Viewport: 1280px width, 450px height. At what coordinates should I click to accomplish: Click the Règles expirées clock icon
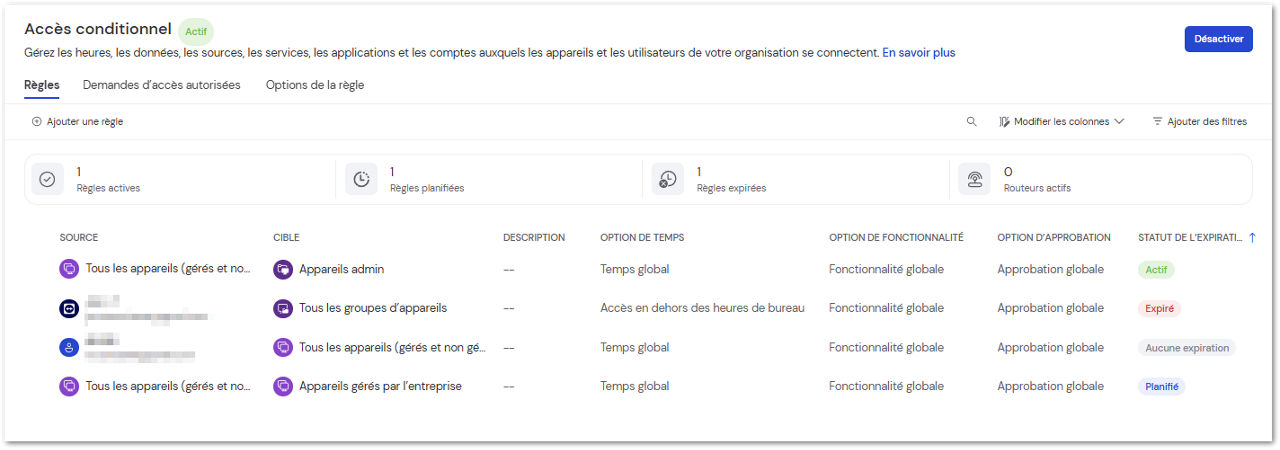click(668, 179)
